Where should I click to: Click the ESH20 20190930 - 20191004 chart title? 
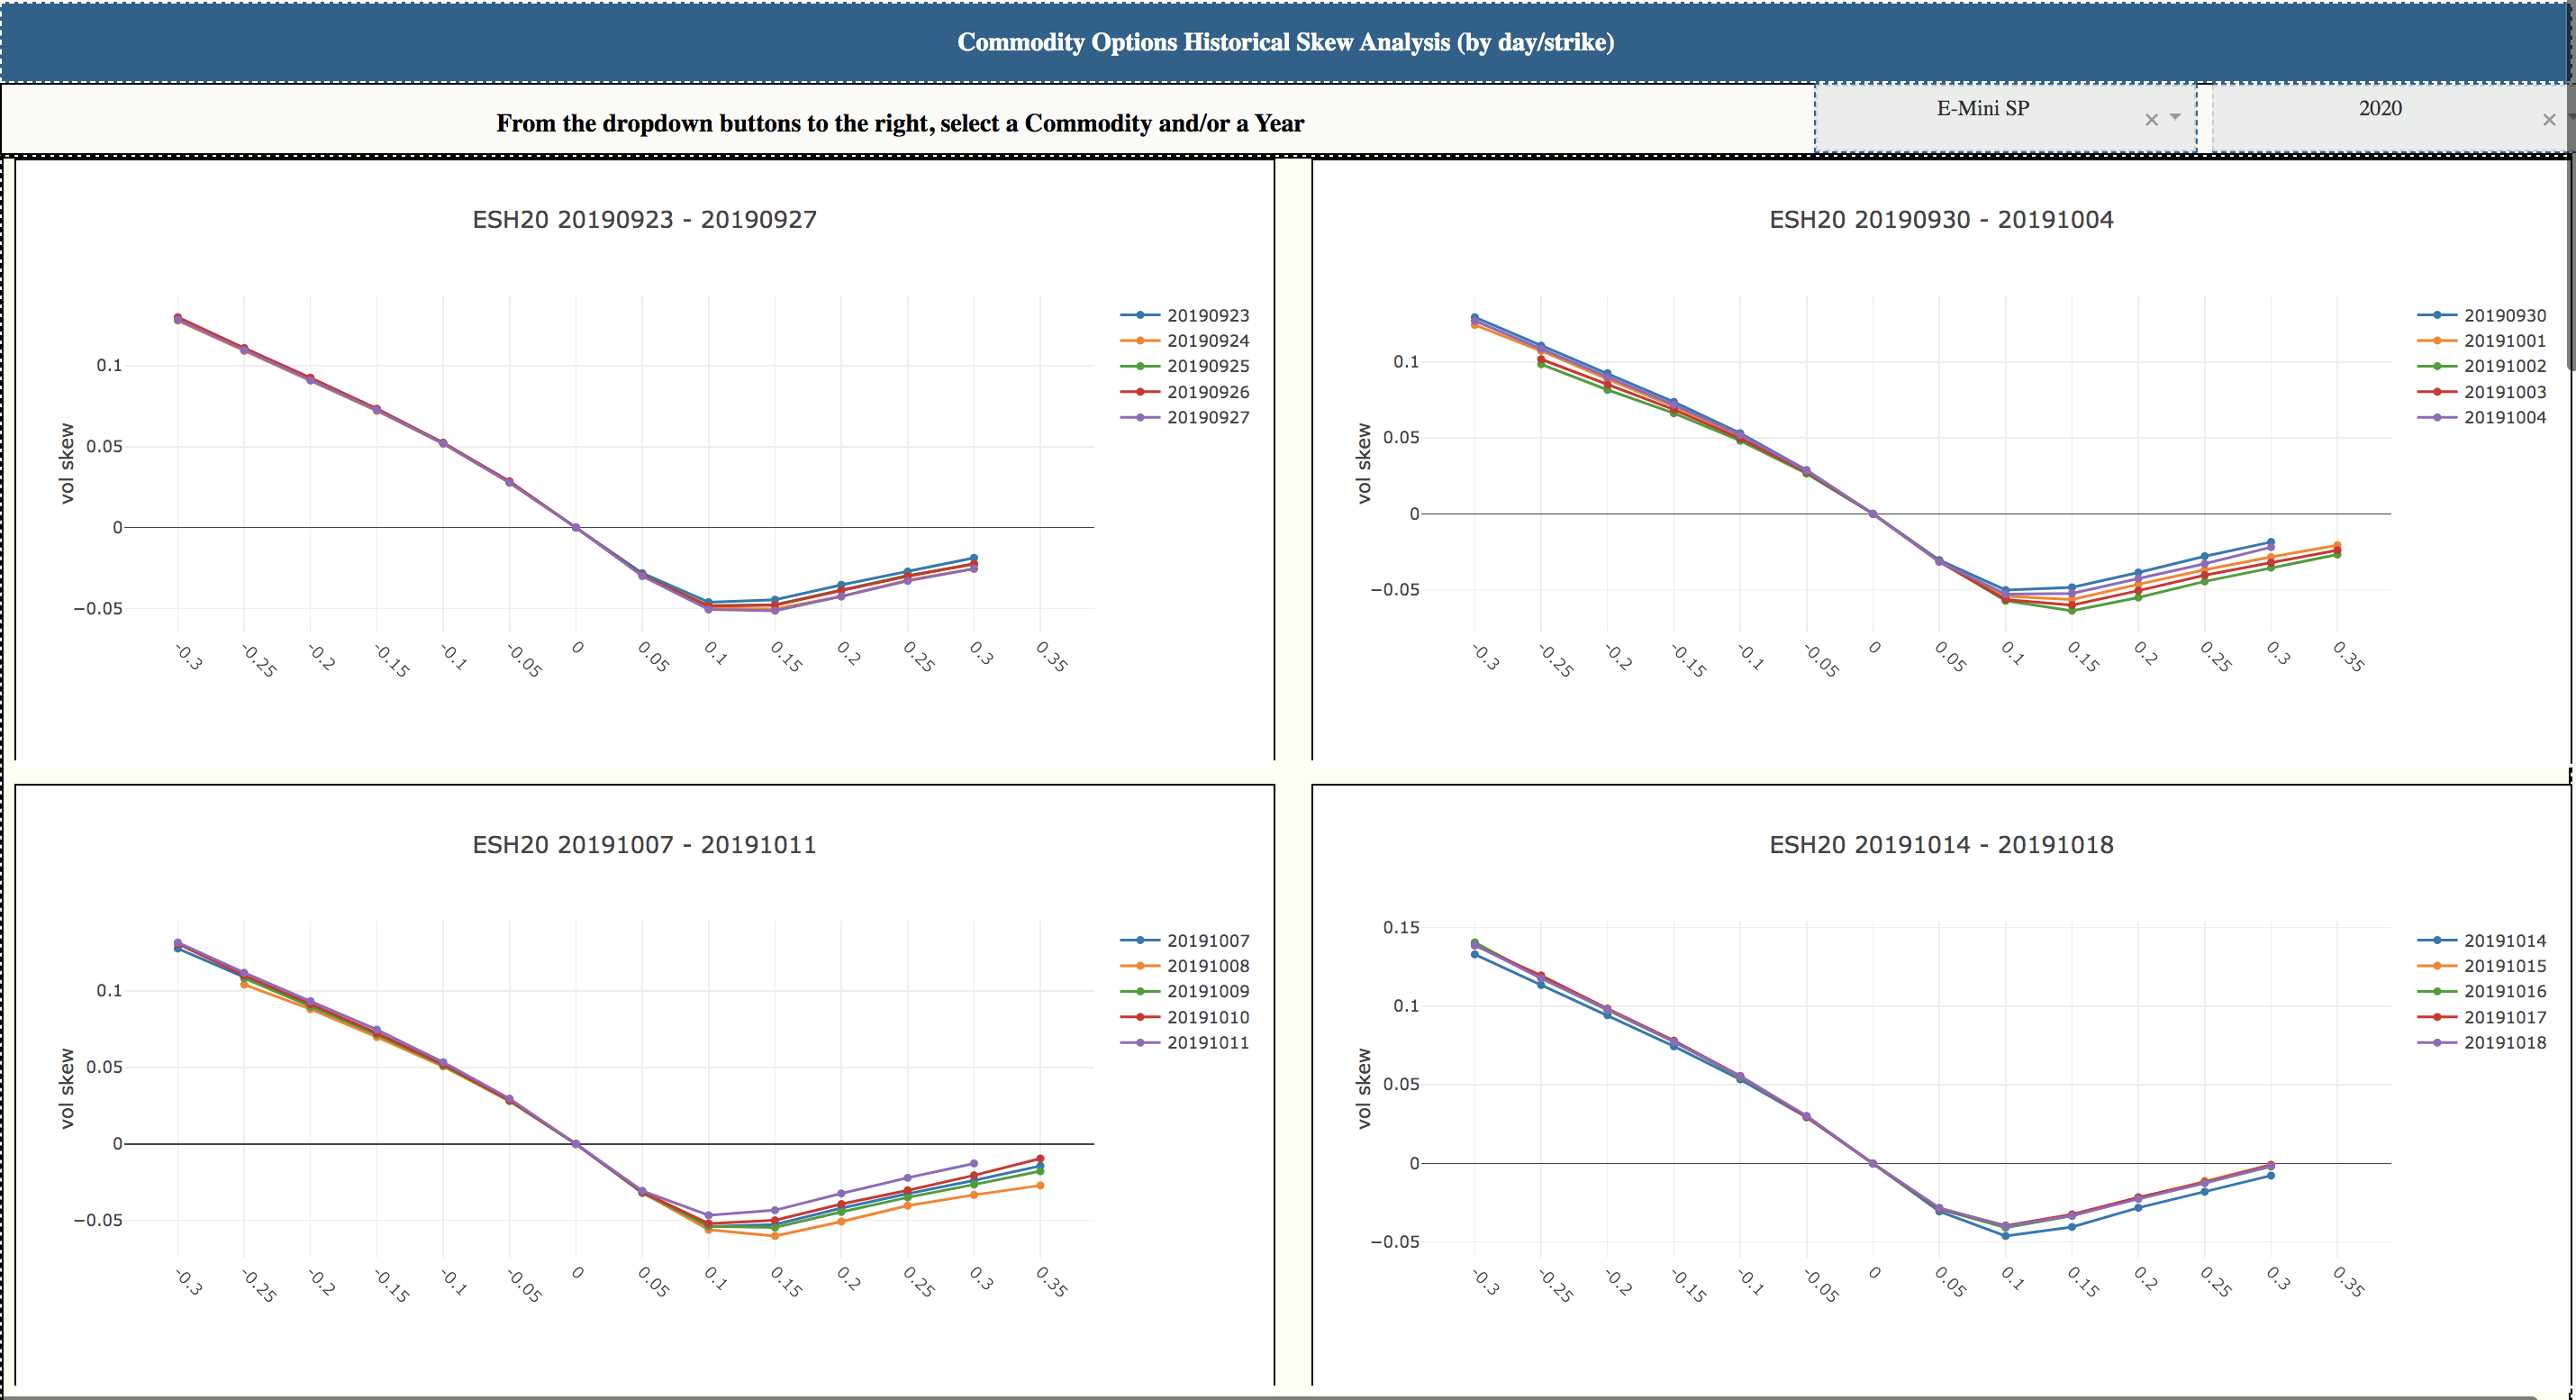coord(1941,220)
